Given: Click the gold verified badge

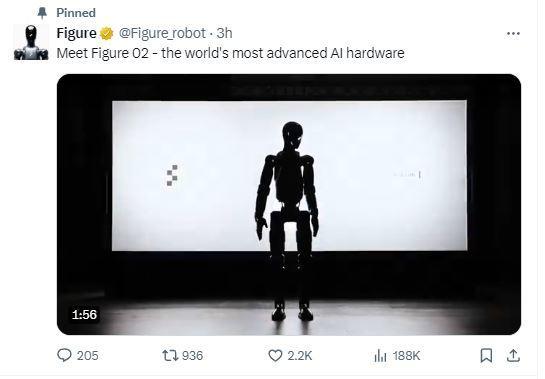Looking at the screenshot, I should 107,33.
